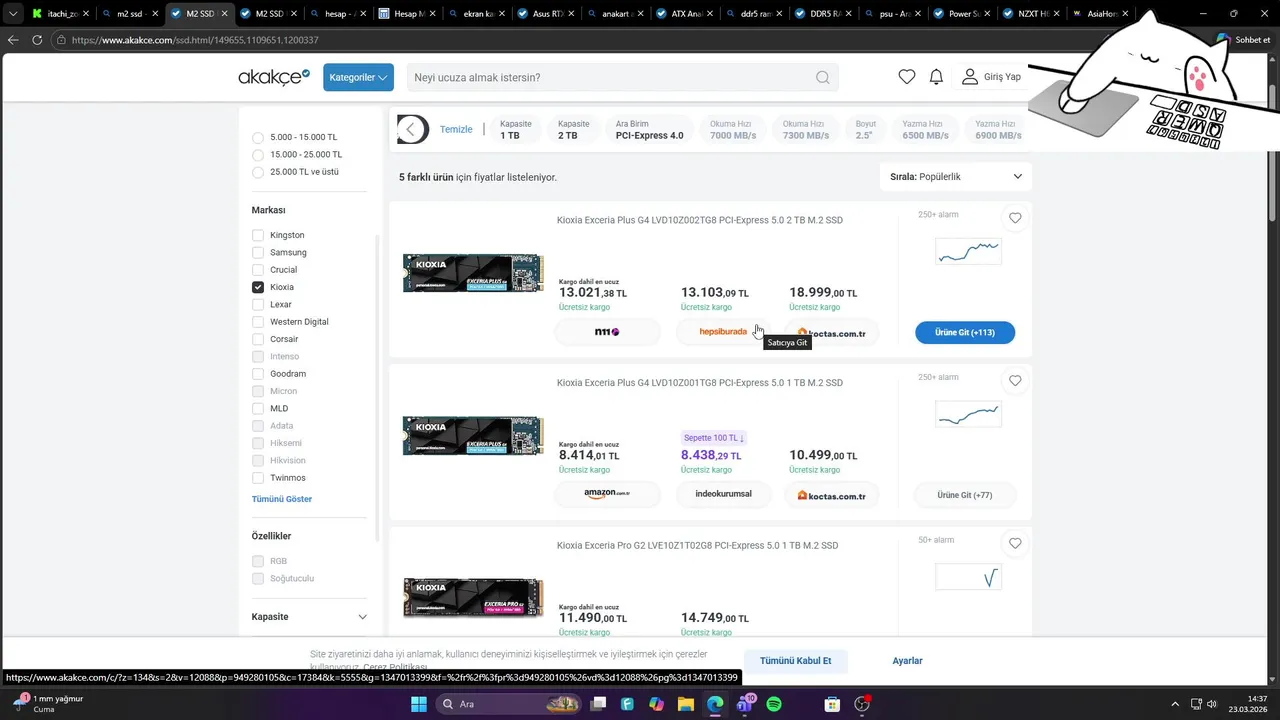Reload the page with refresh icon

pyautogui.click(x=37, y=40)
